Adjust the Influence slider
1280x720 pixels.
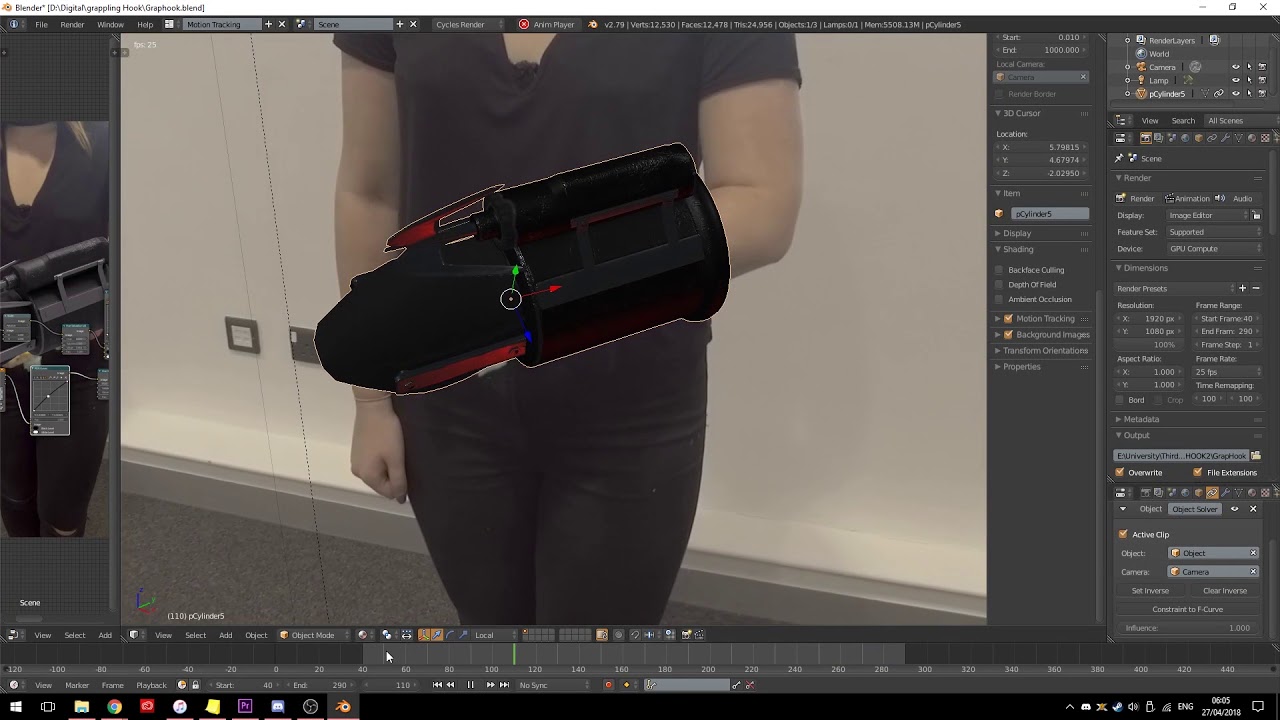point(1188,628)
